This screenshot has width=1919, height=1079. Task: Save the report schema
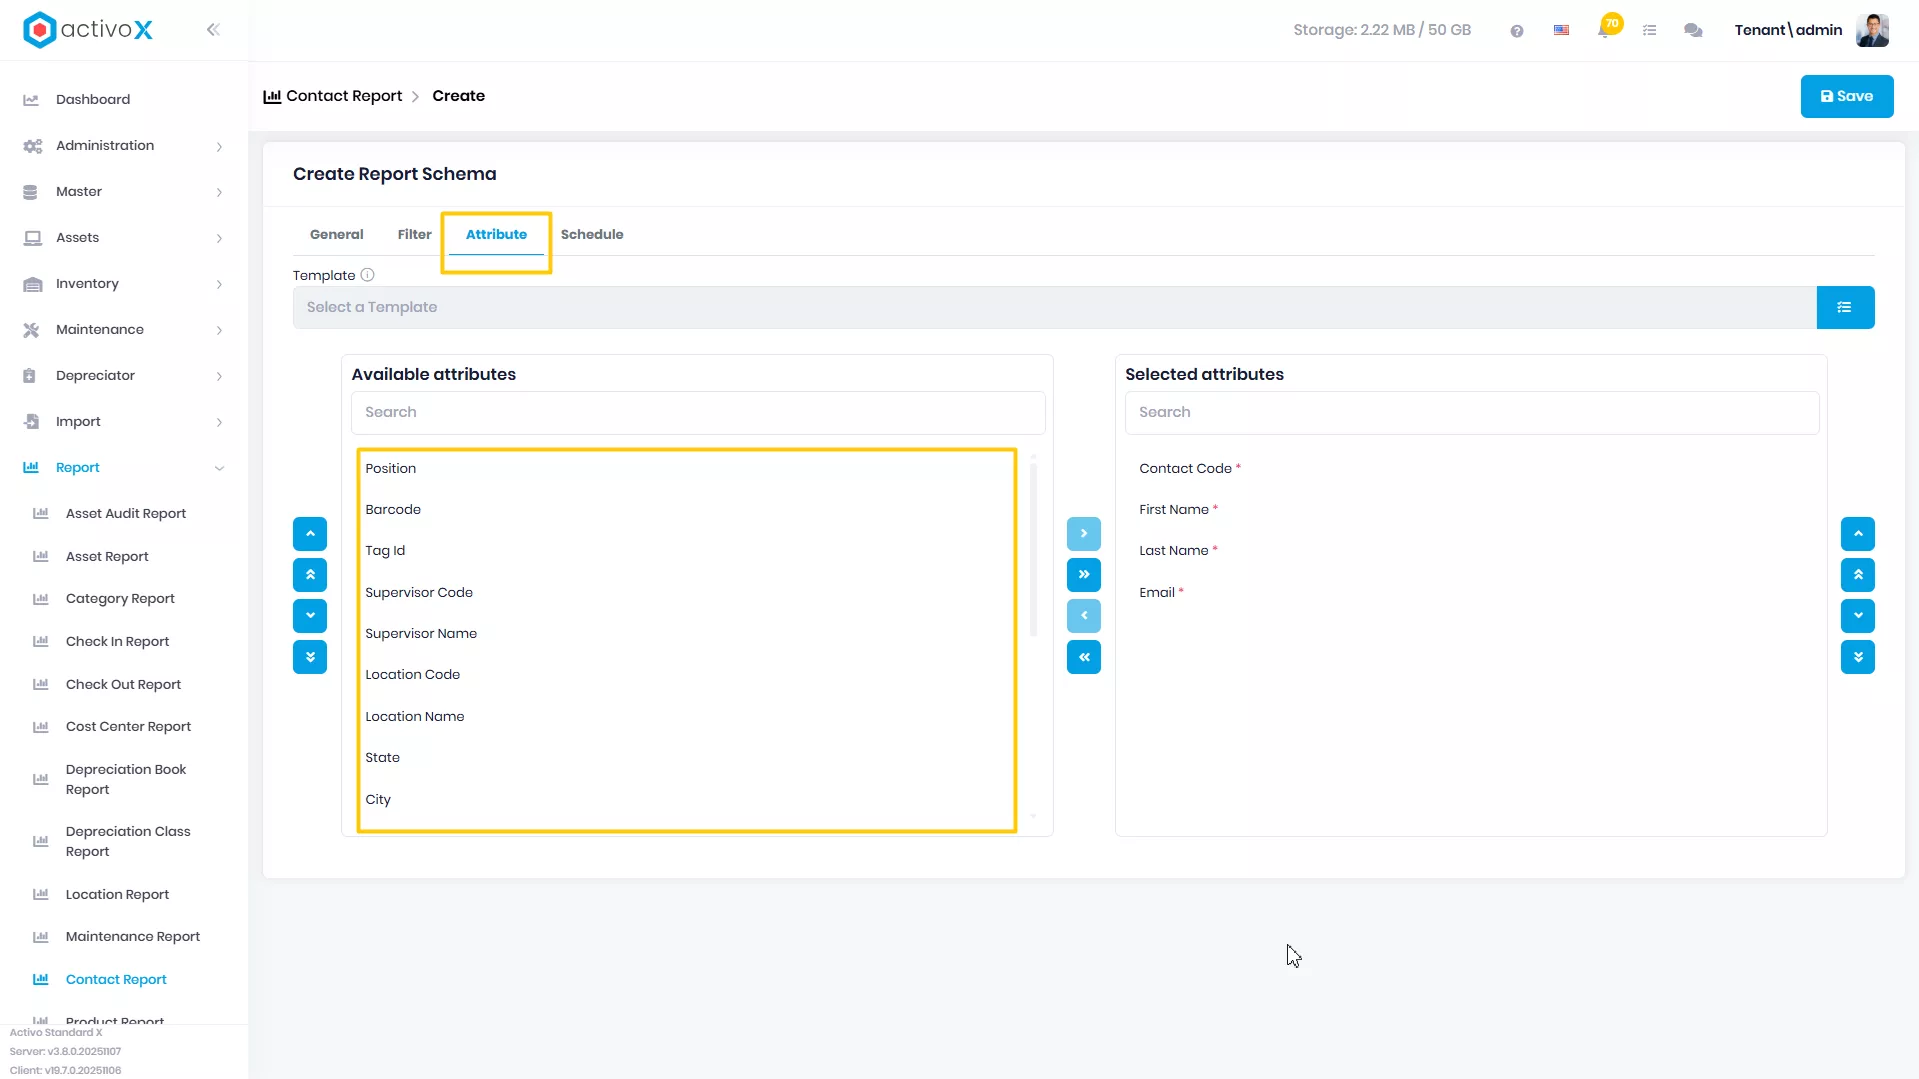click(1847, 96)
